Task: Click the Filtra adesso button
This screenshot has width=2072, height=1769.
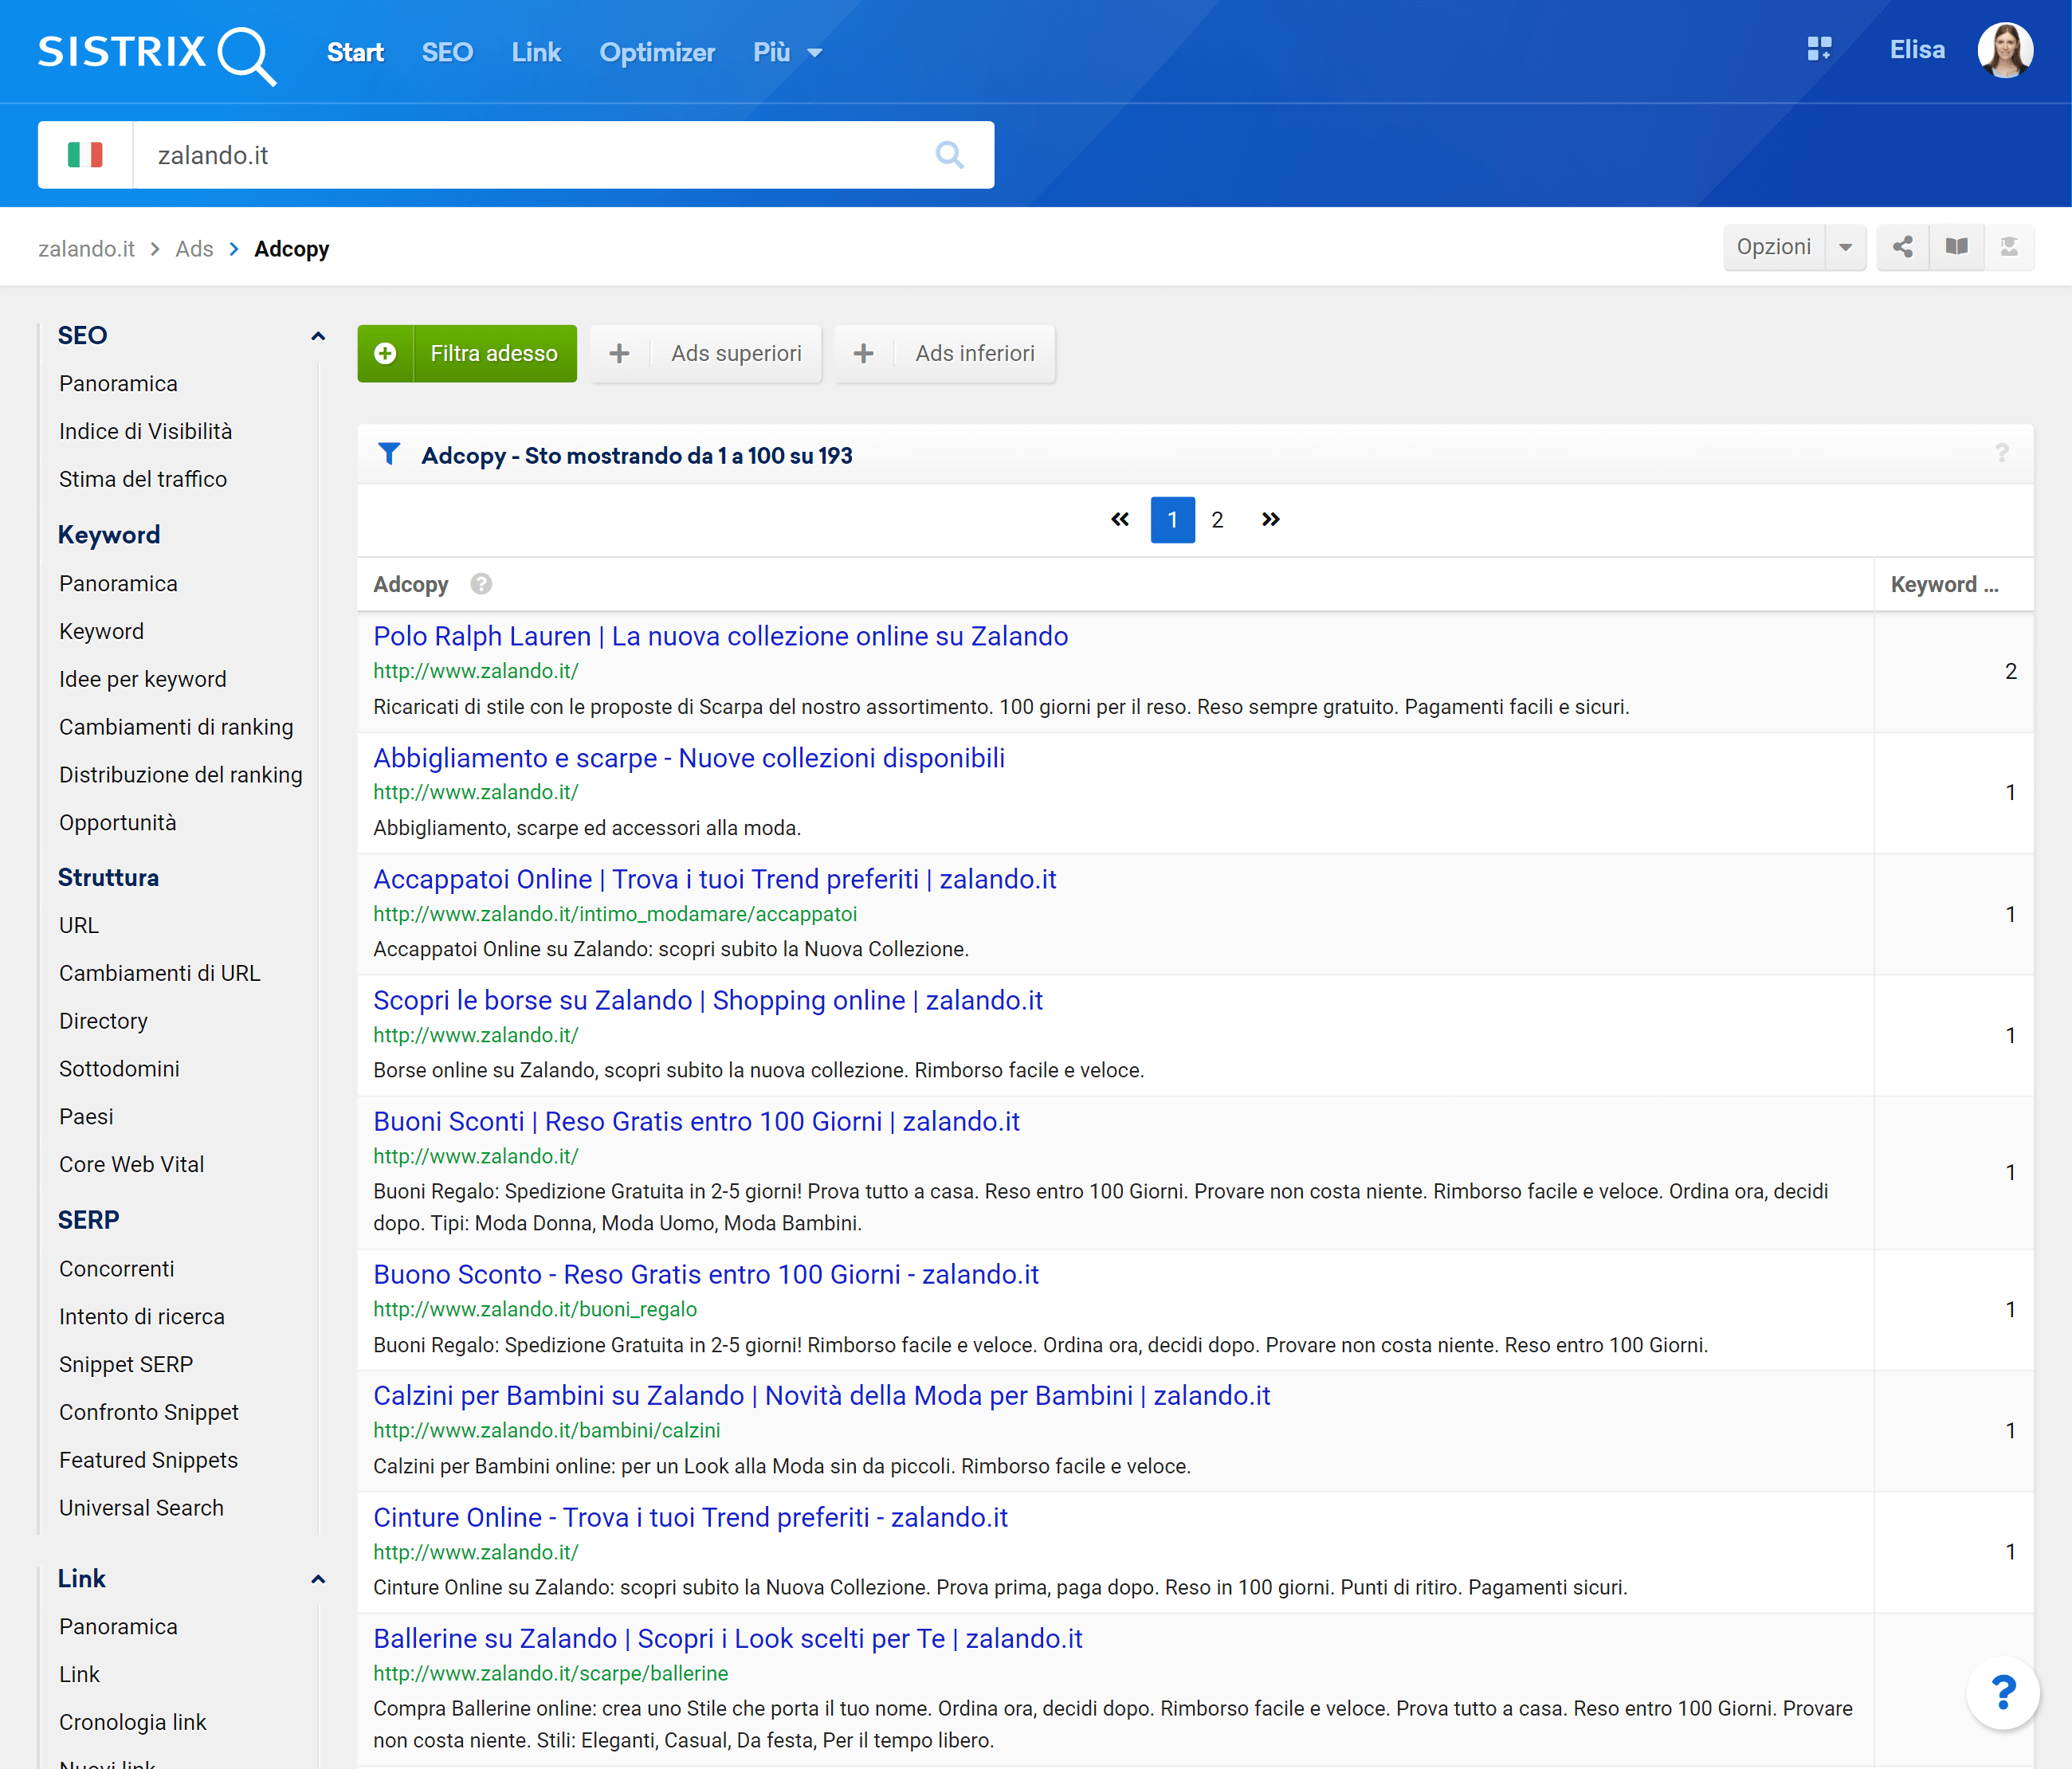Action: coord(467,353)
